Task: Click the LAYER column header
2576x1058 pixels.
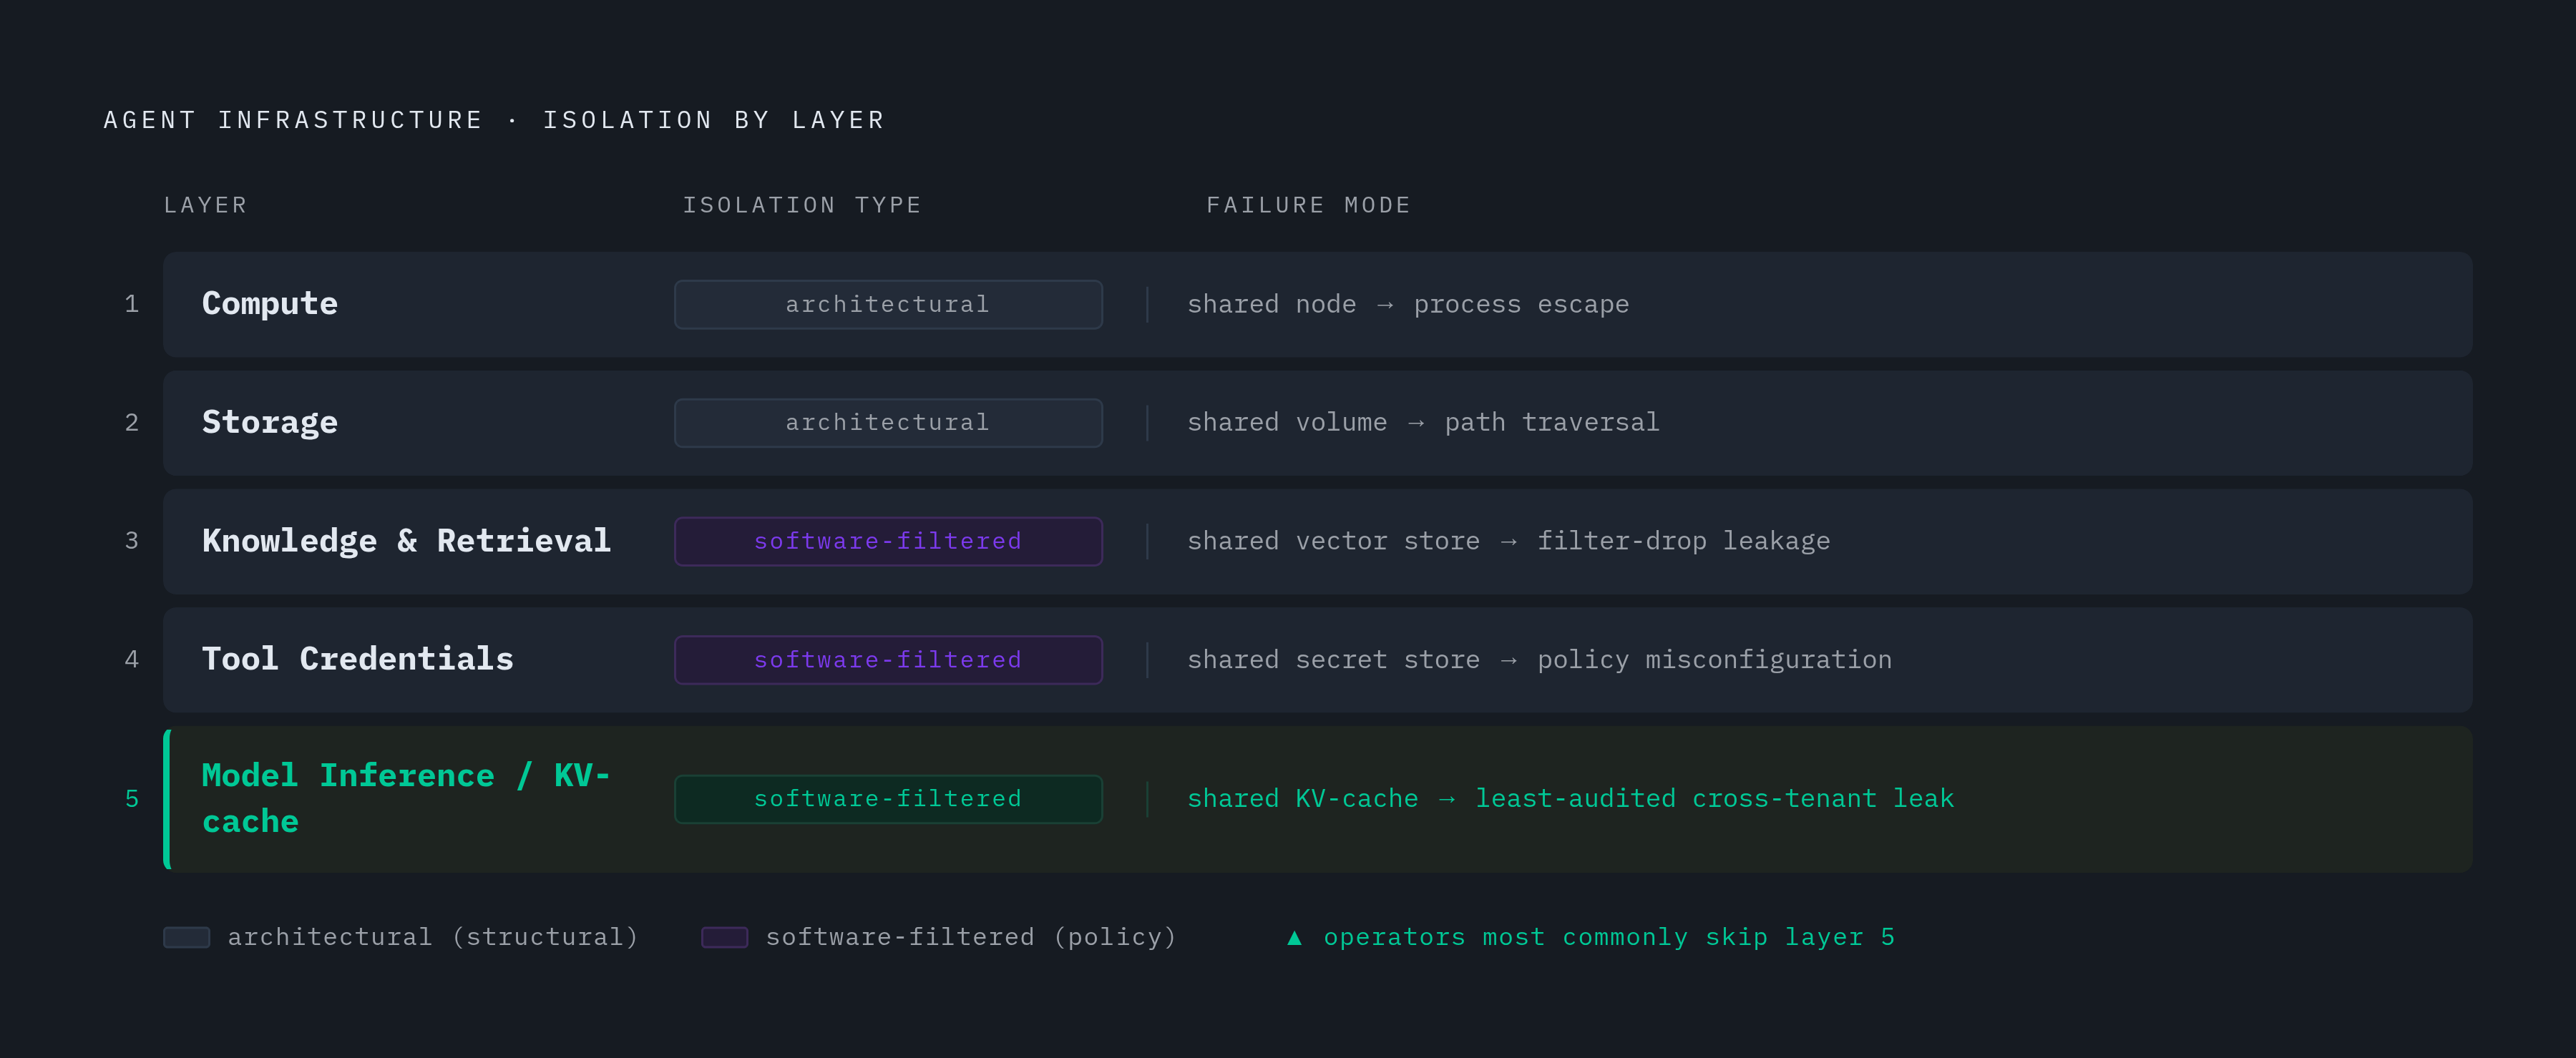Action: (205, 205)
